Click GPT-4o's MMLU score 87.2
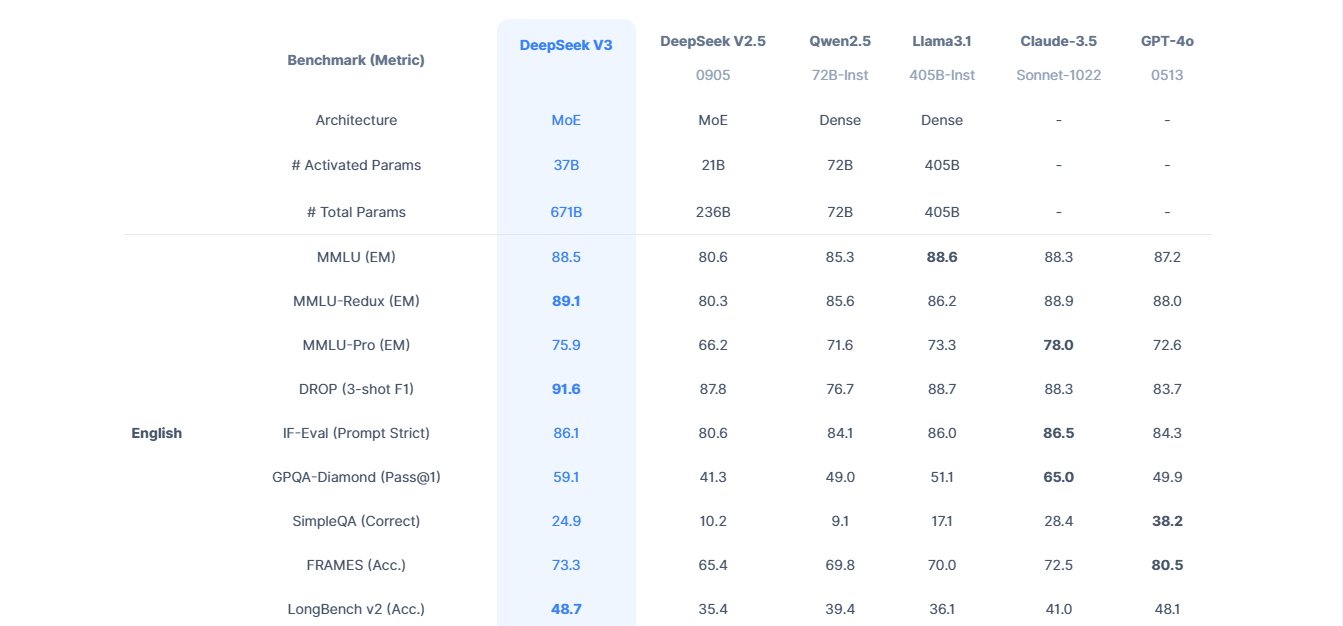 (x=1167, y=257)
